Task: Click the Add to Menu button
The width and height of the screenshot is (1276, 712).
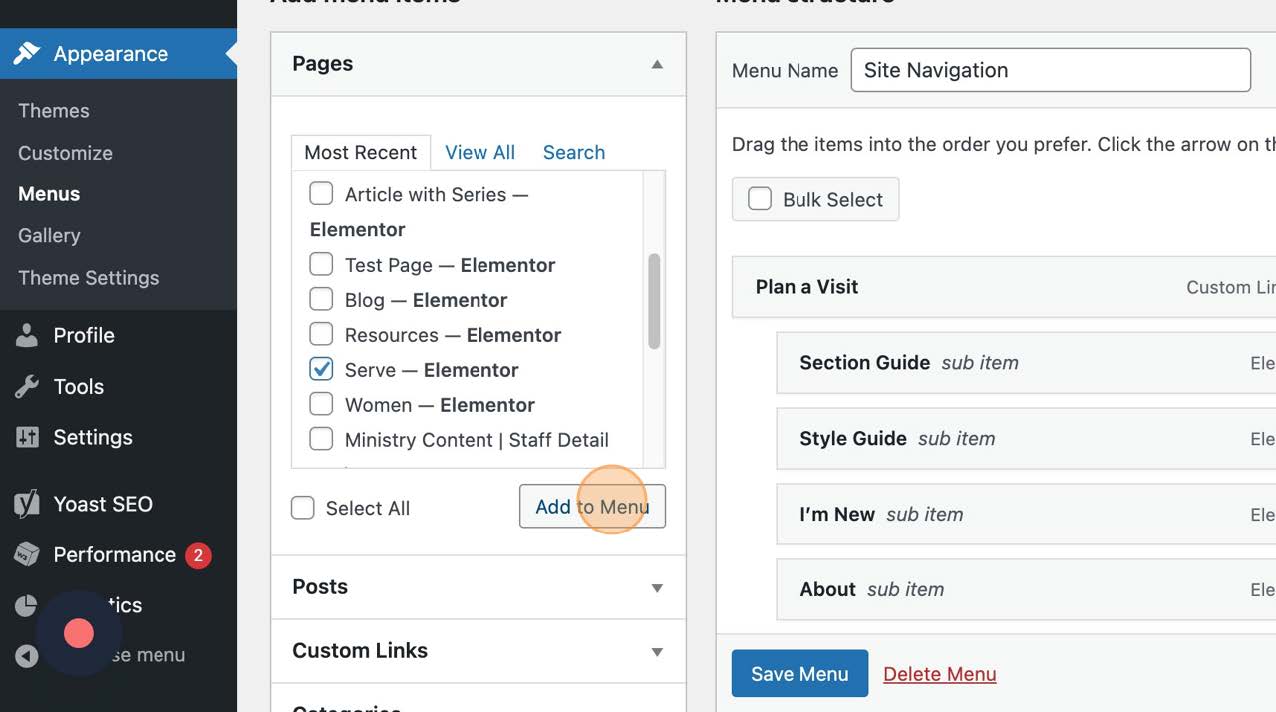Action: click(592, 507)
